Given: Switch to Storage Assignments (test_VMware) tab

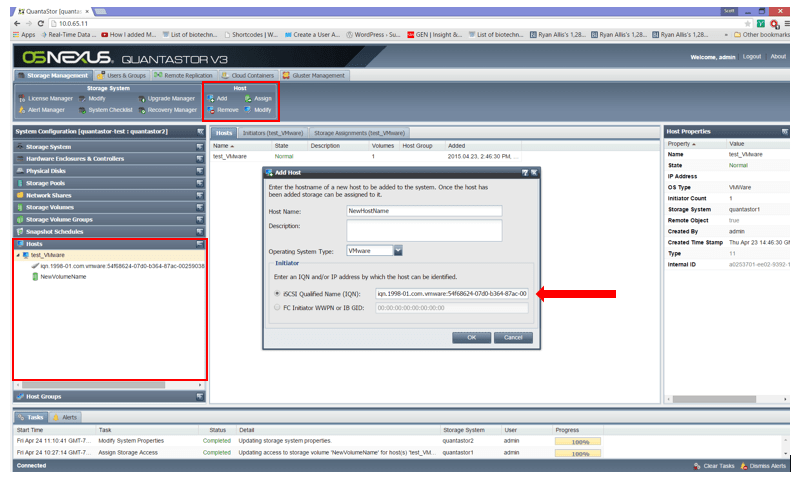Looking at the screenshot, I should click(358, 132).
